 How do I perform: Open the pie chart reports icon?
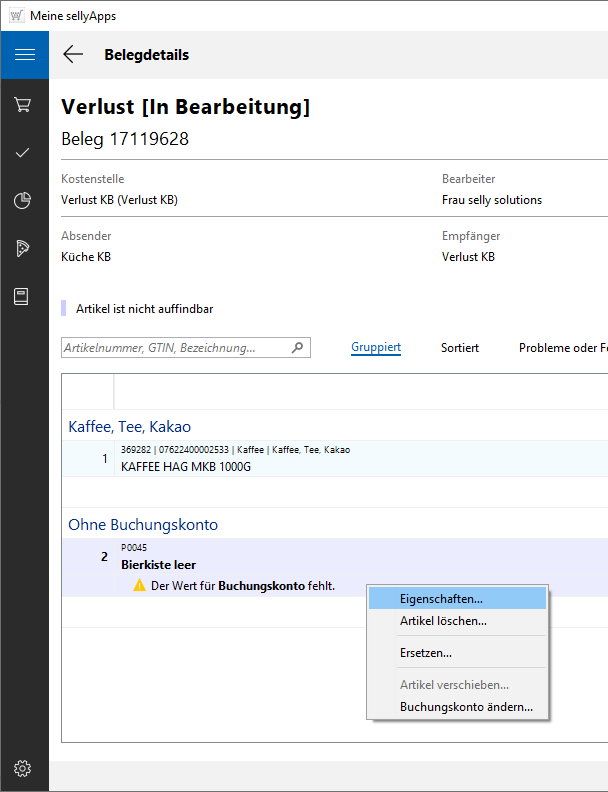click(x=24, y=200)
